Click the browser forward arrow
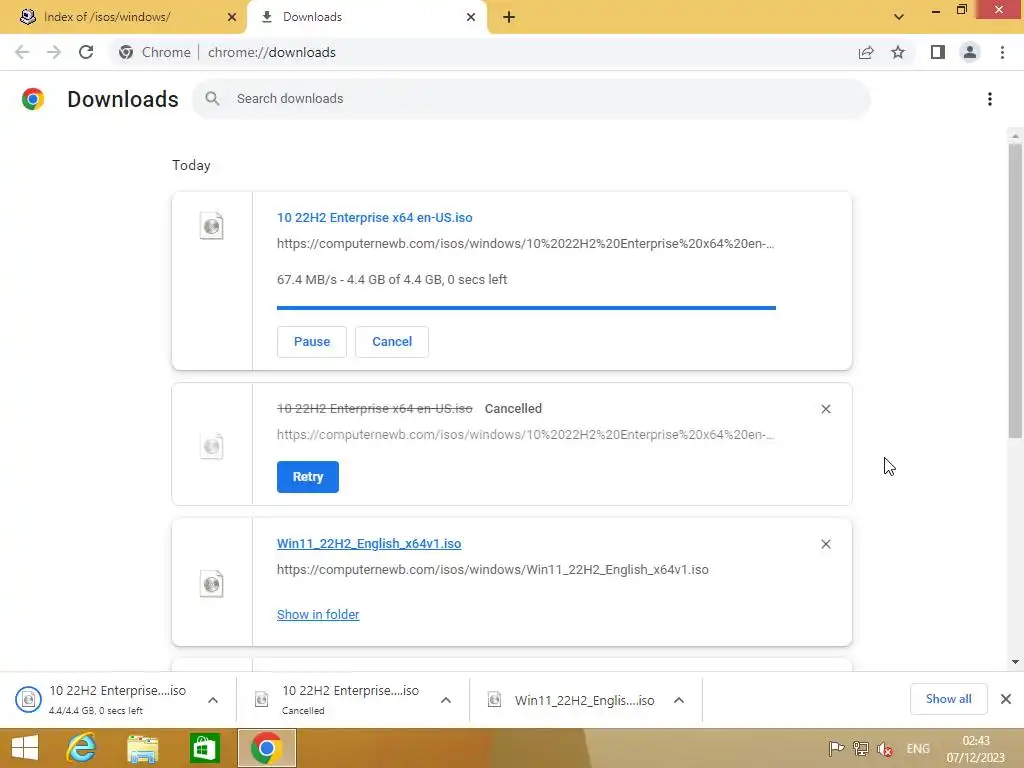Screen dimensions: 1024x768 click(54, 52)
